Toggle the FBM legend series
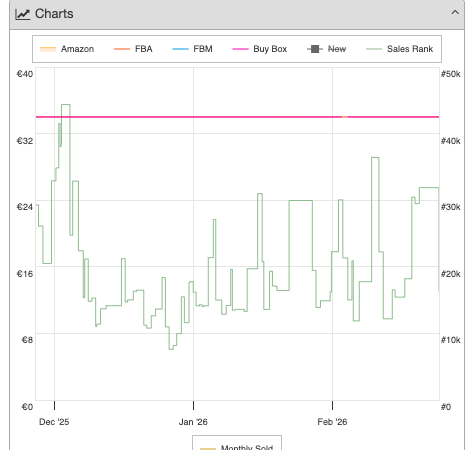 click(x=192, y=49)
